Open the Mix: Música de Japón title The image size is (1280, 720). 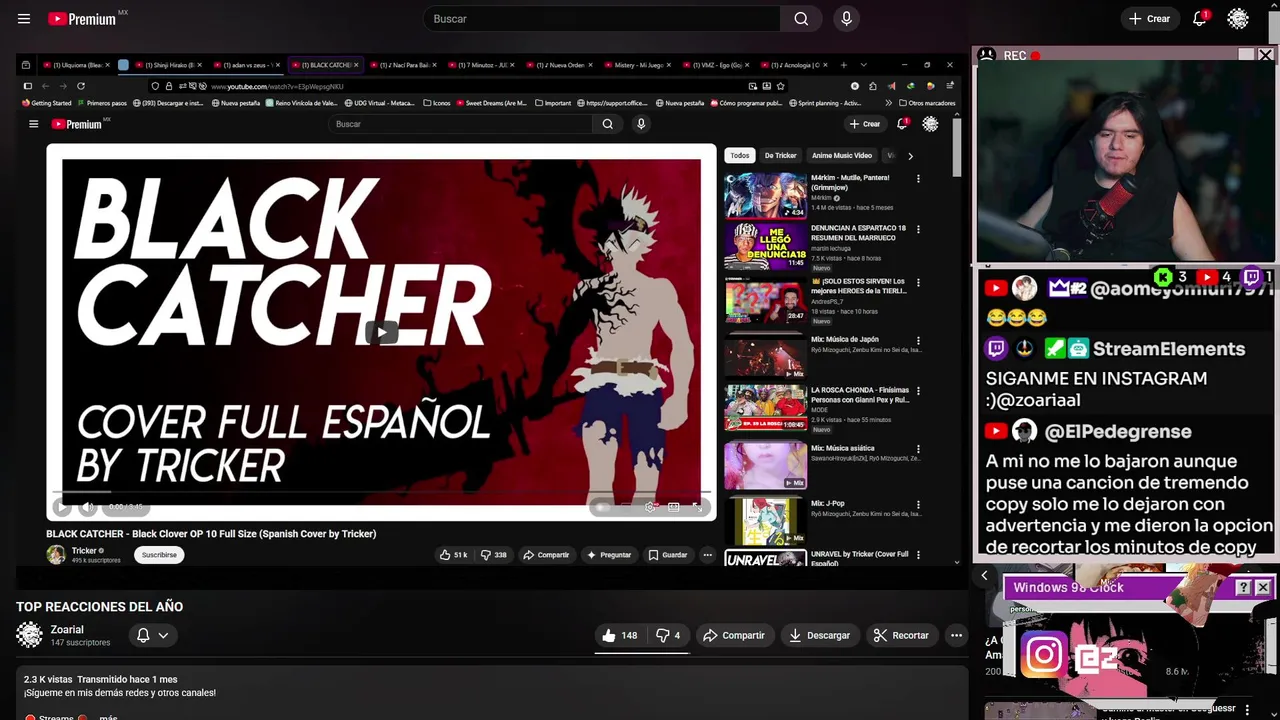pos(845,339)
